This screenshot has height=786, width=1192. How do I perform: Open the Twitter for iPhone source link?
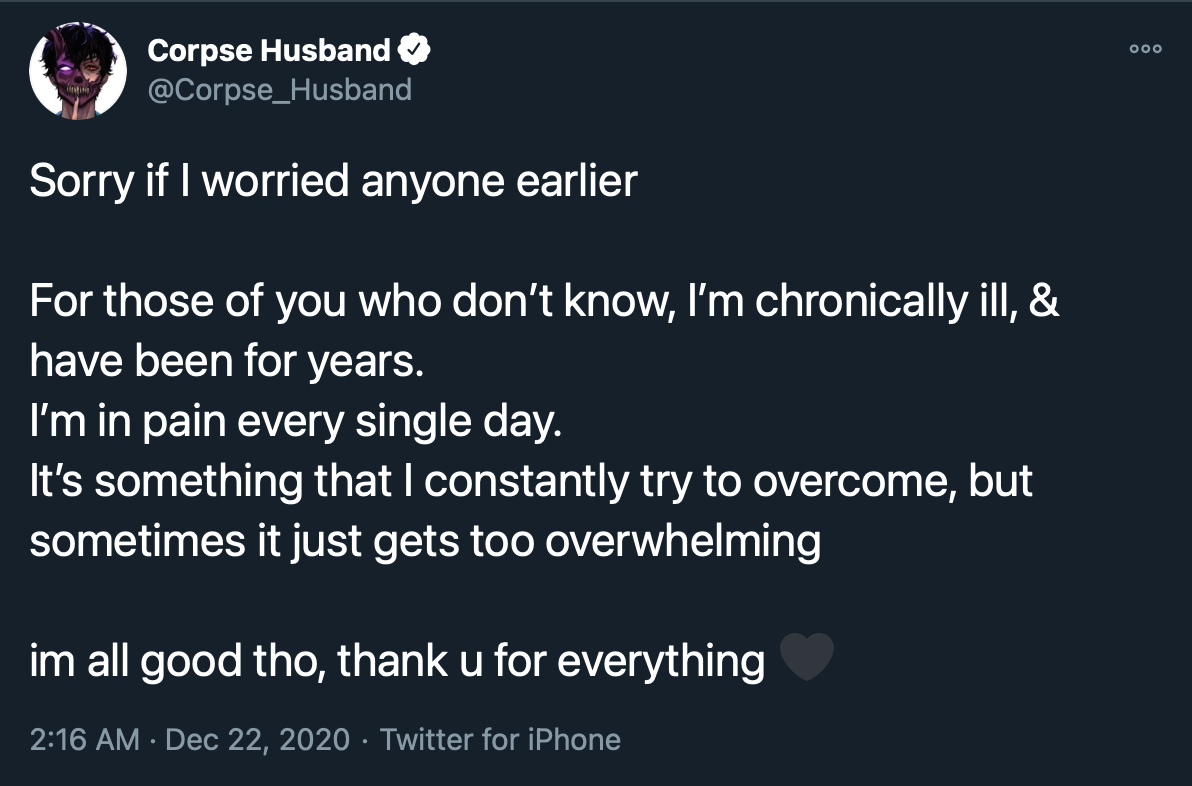pyautogui.click(x=500, y=739)
